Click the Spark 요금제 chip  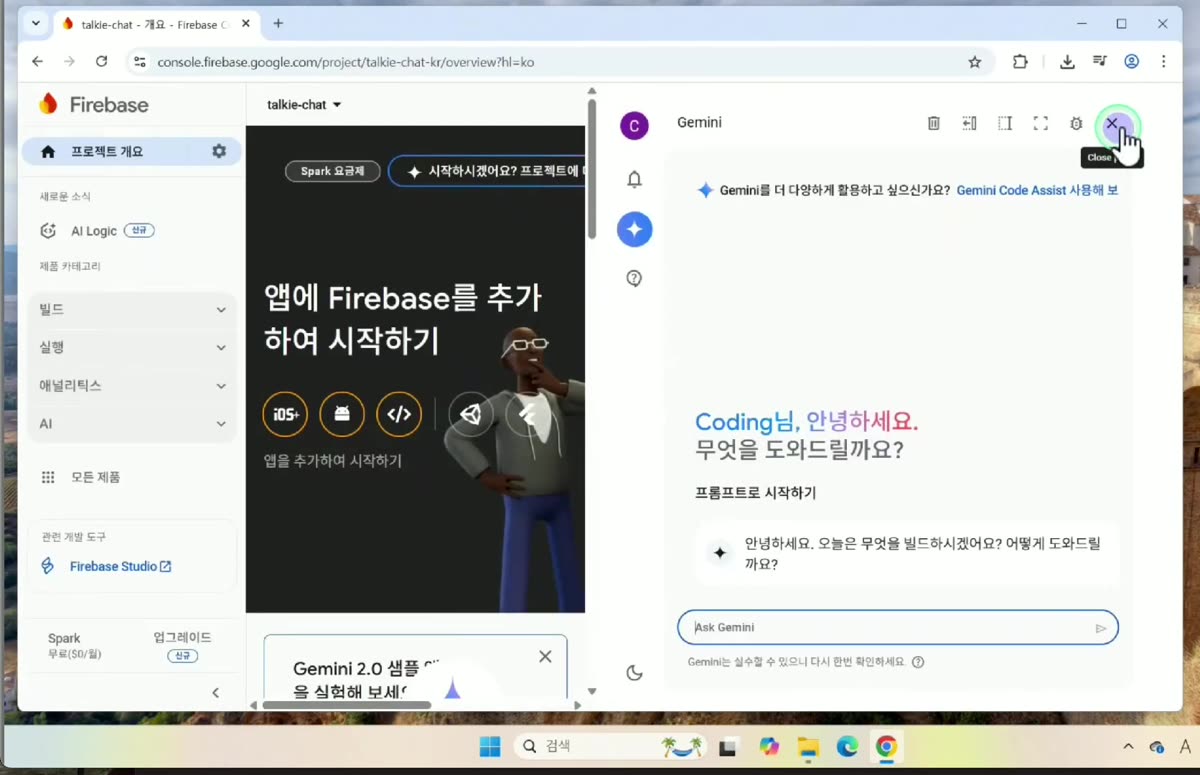pos(332,171)
